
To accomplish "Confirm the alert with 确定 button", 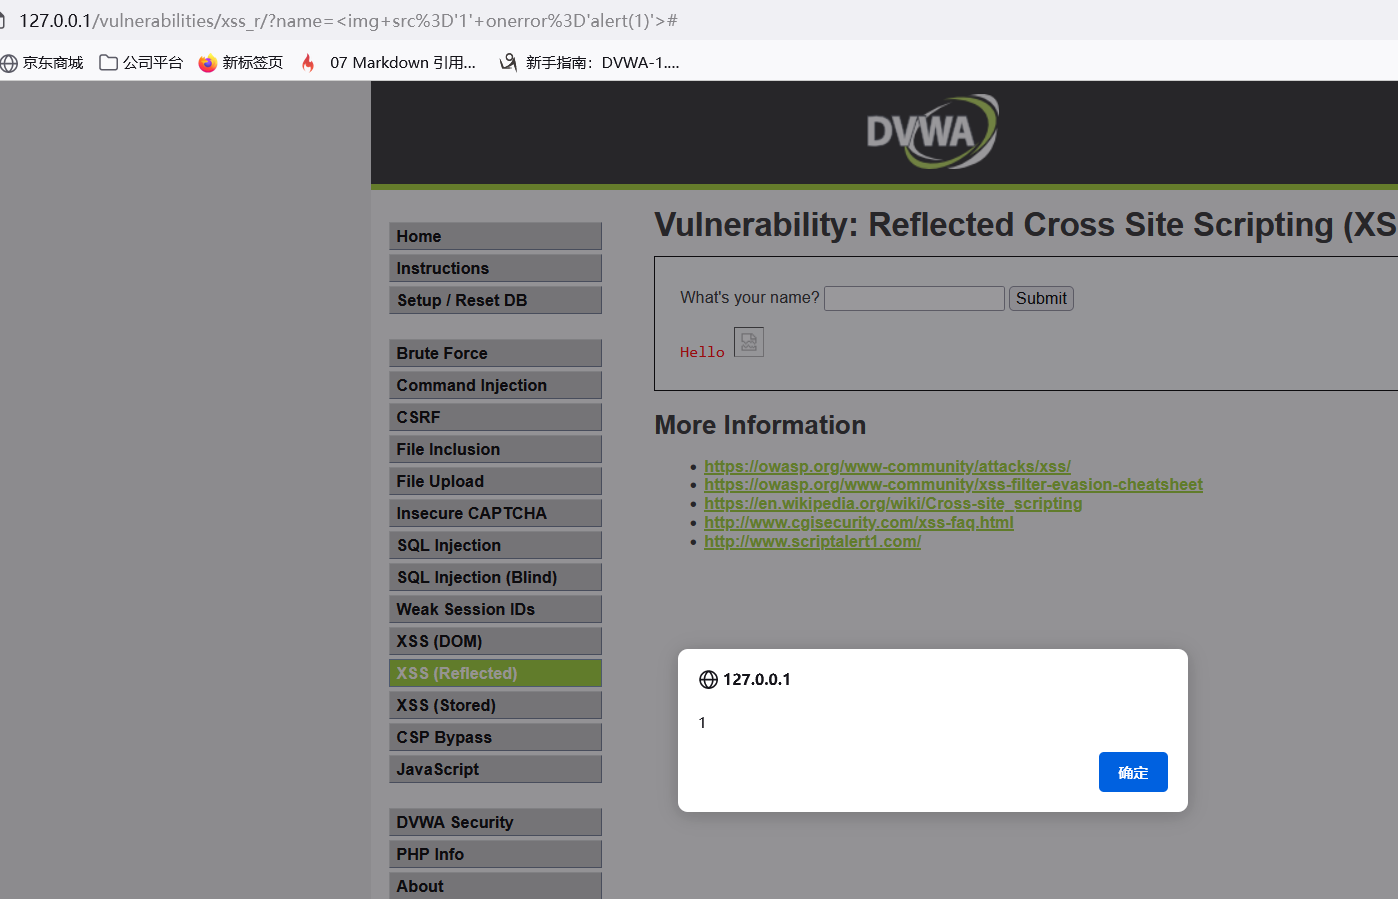I will coord(1133,772).
